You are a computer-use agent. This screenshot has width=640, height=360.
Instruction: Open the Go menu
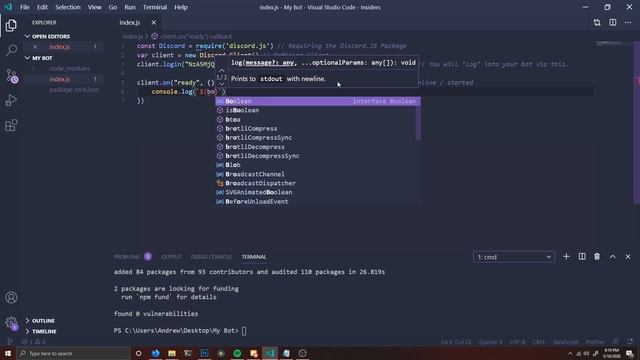coord(113,7)
